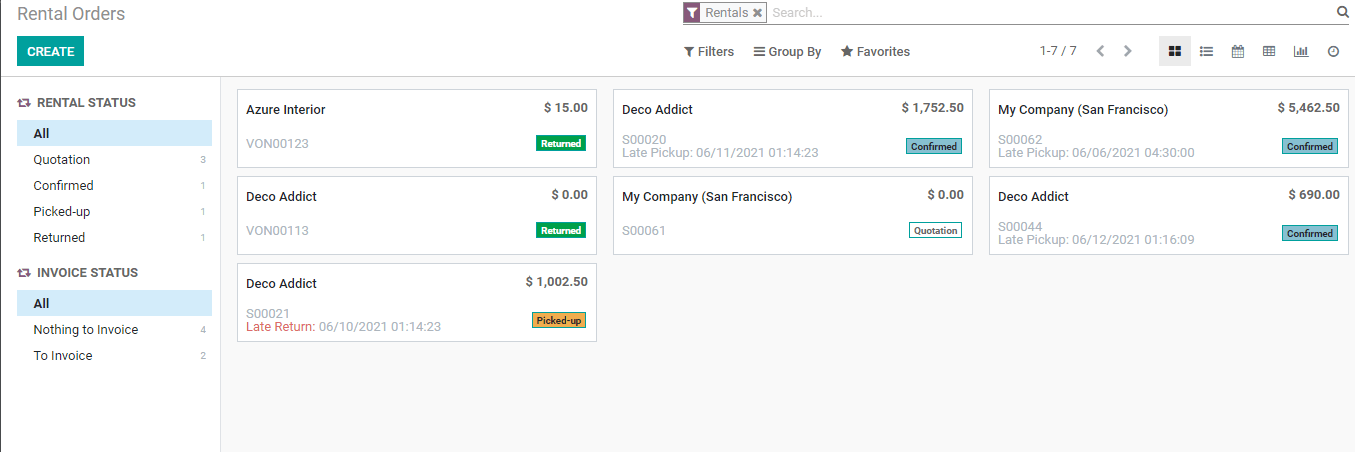Open the Calendar view icon

(x=1238, y=51)
